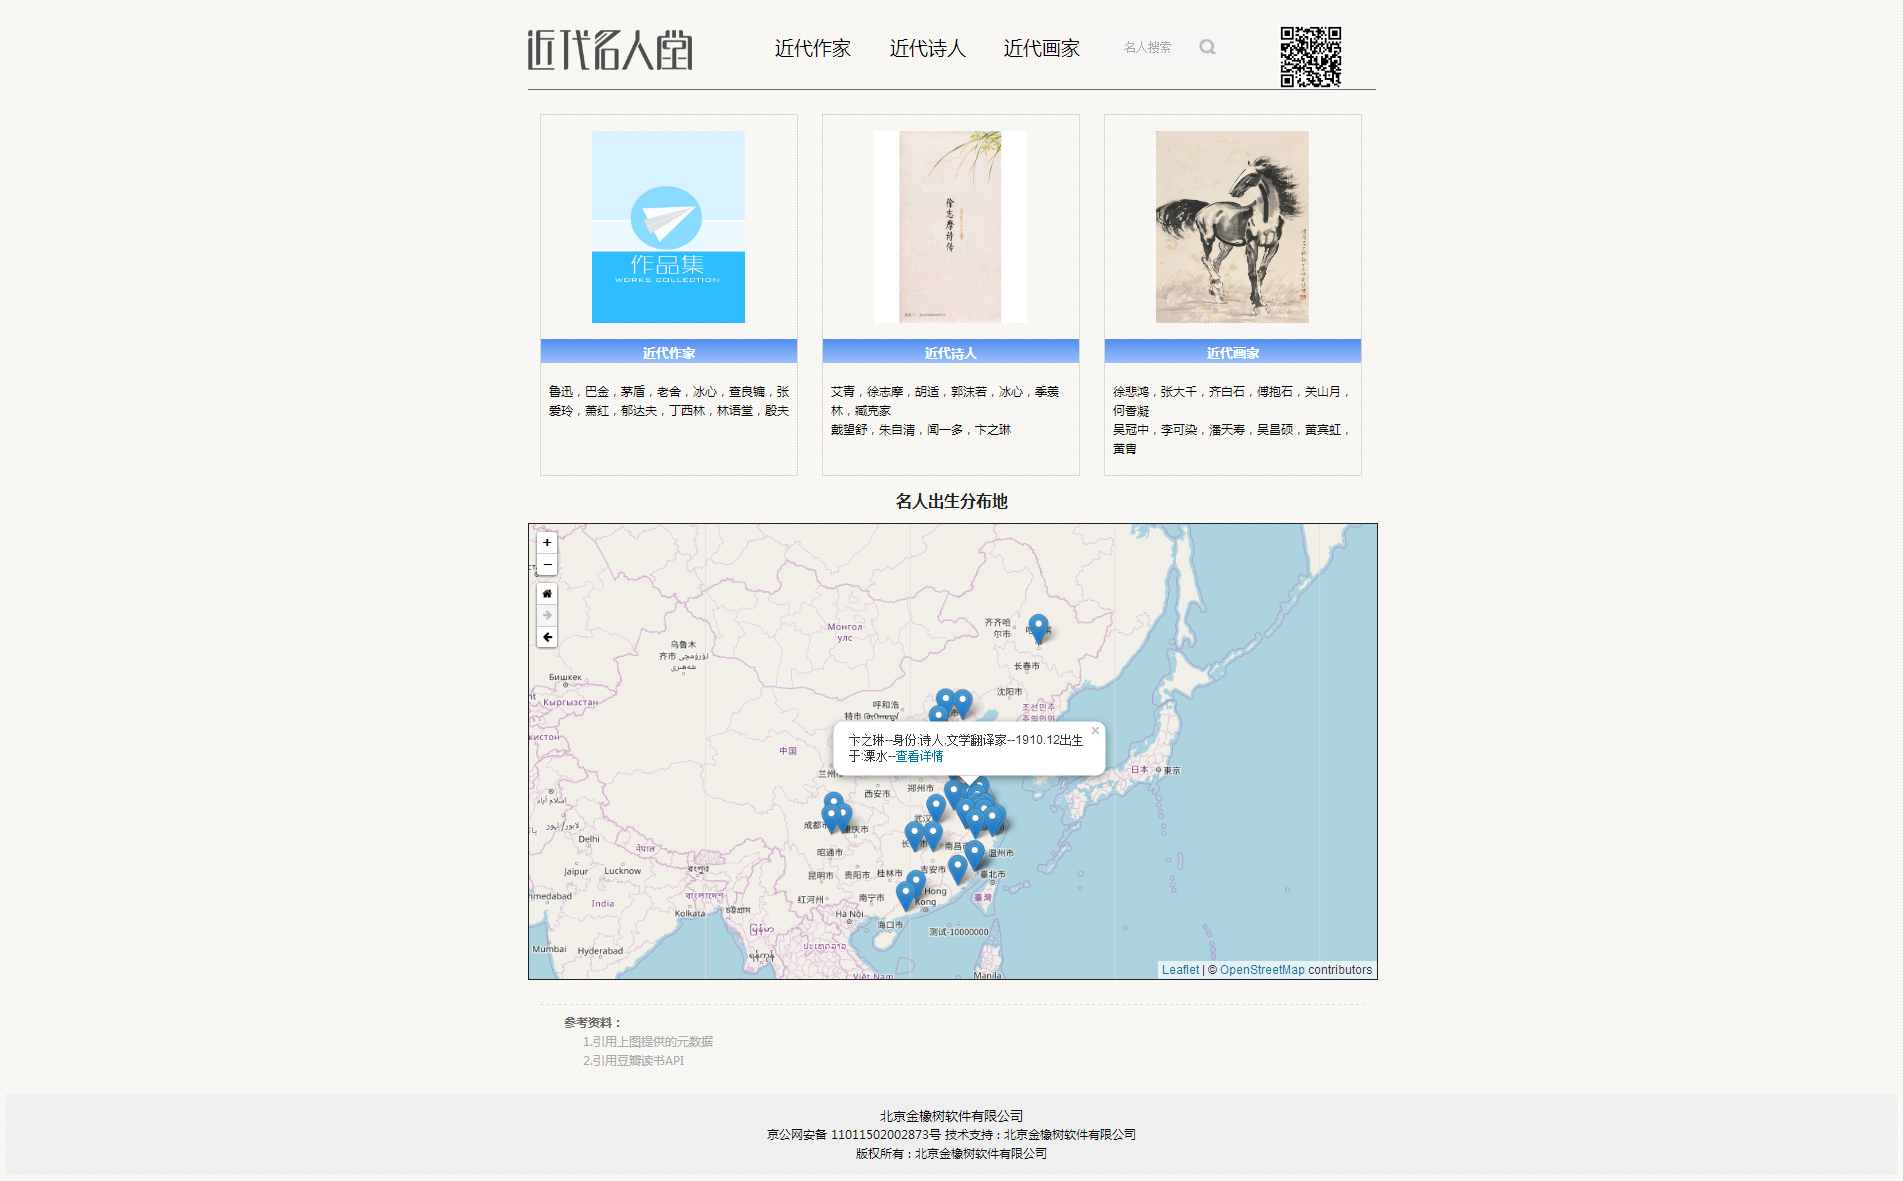
Task: Click the 作品集 works collection thumbnail
Action: click(668, 227)
